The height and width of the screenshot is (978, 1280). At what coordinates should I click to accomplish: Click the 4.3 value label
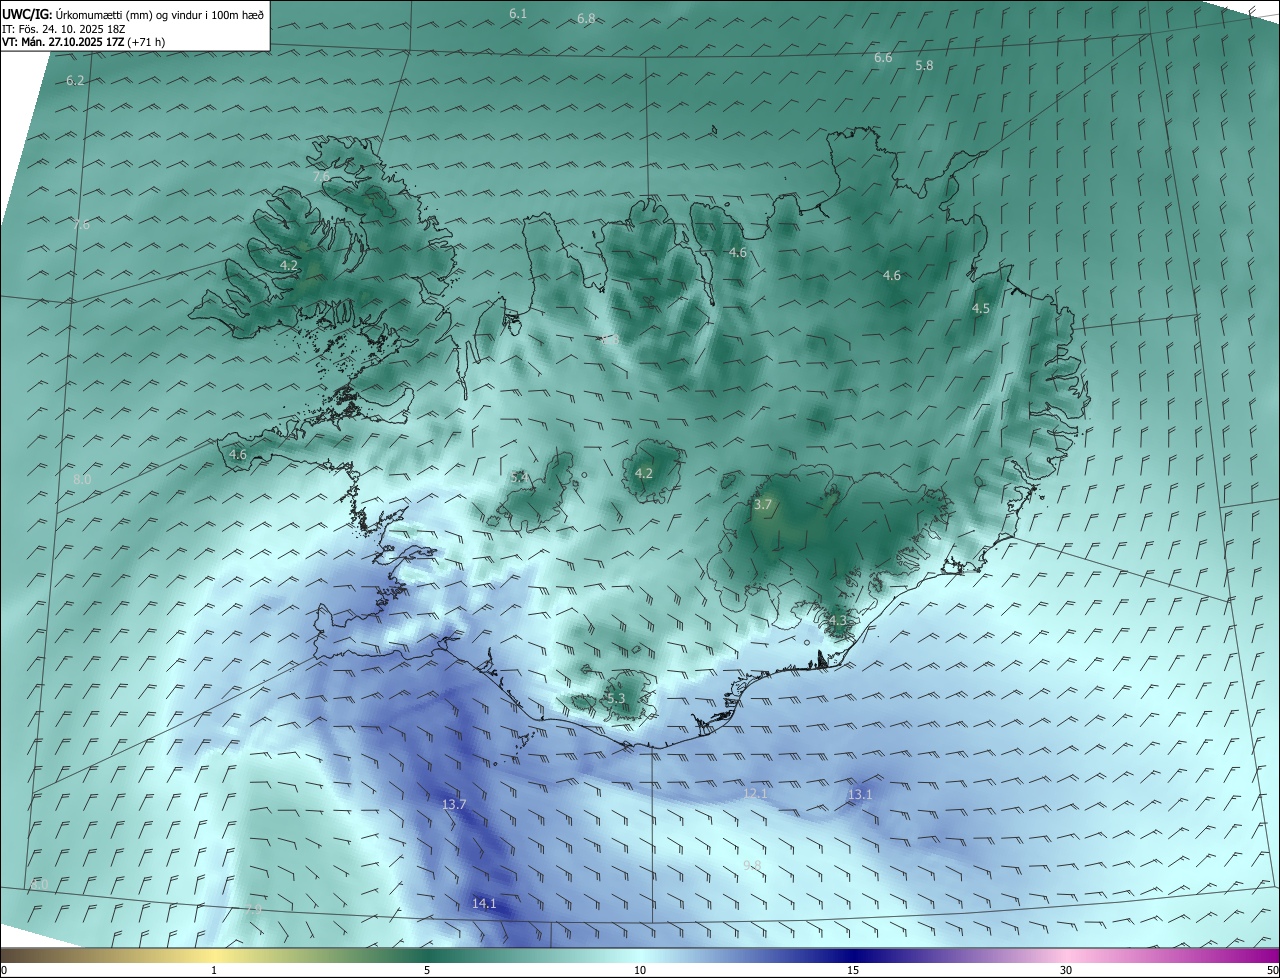coord(838,621)
